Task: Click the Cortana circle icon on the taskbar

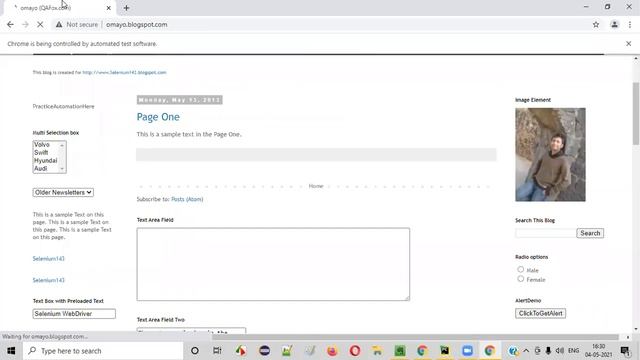Action: point(195,351)
